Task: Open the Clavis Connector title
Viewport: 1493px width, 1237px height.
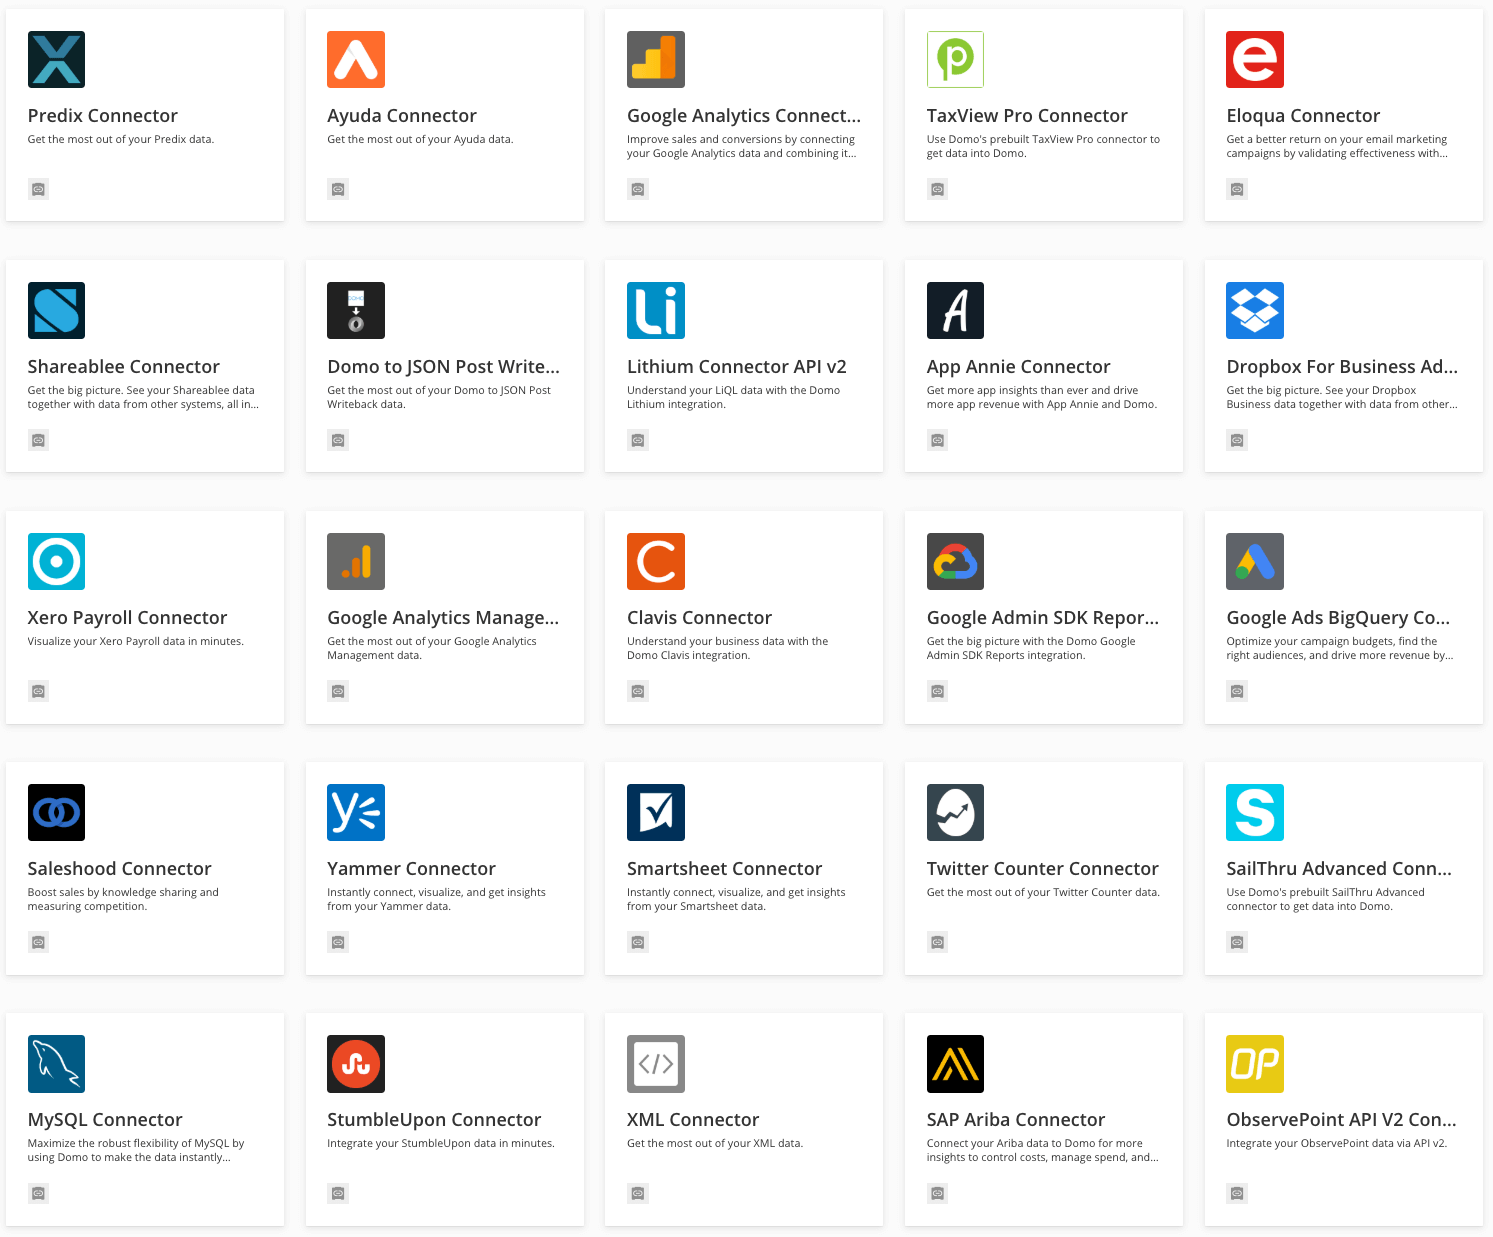Action: pos(699,618)
